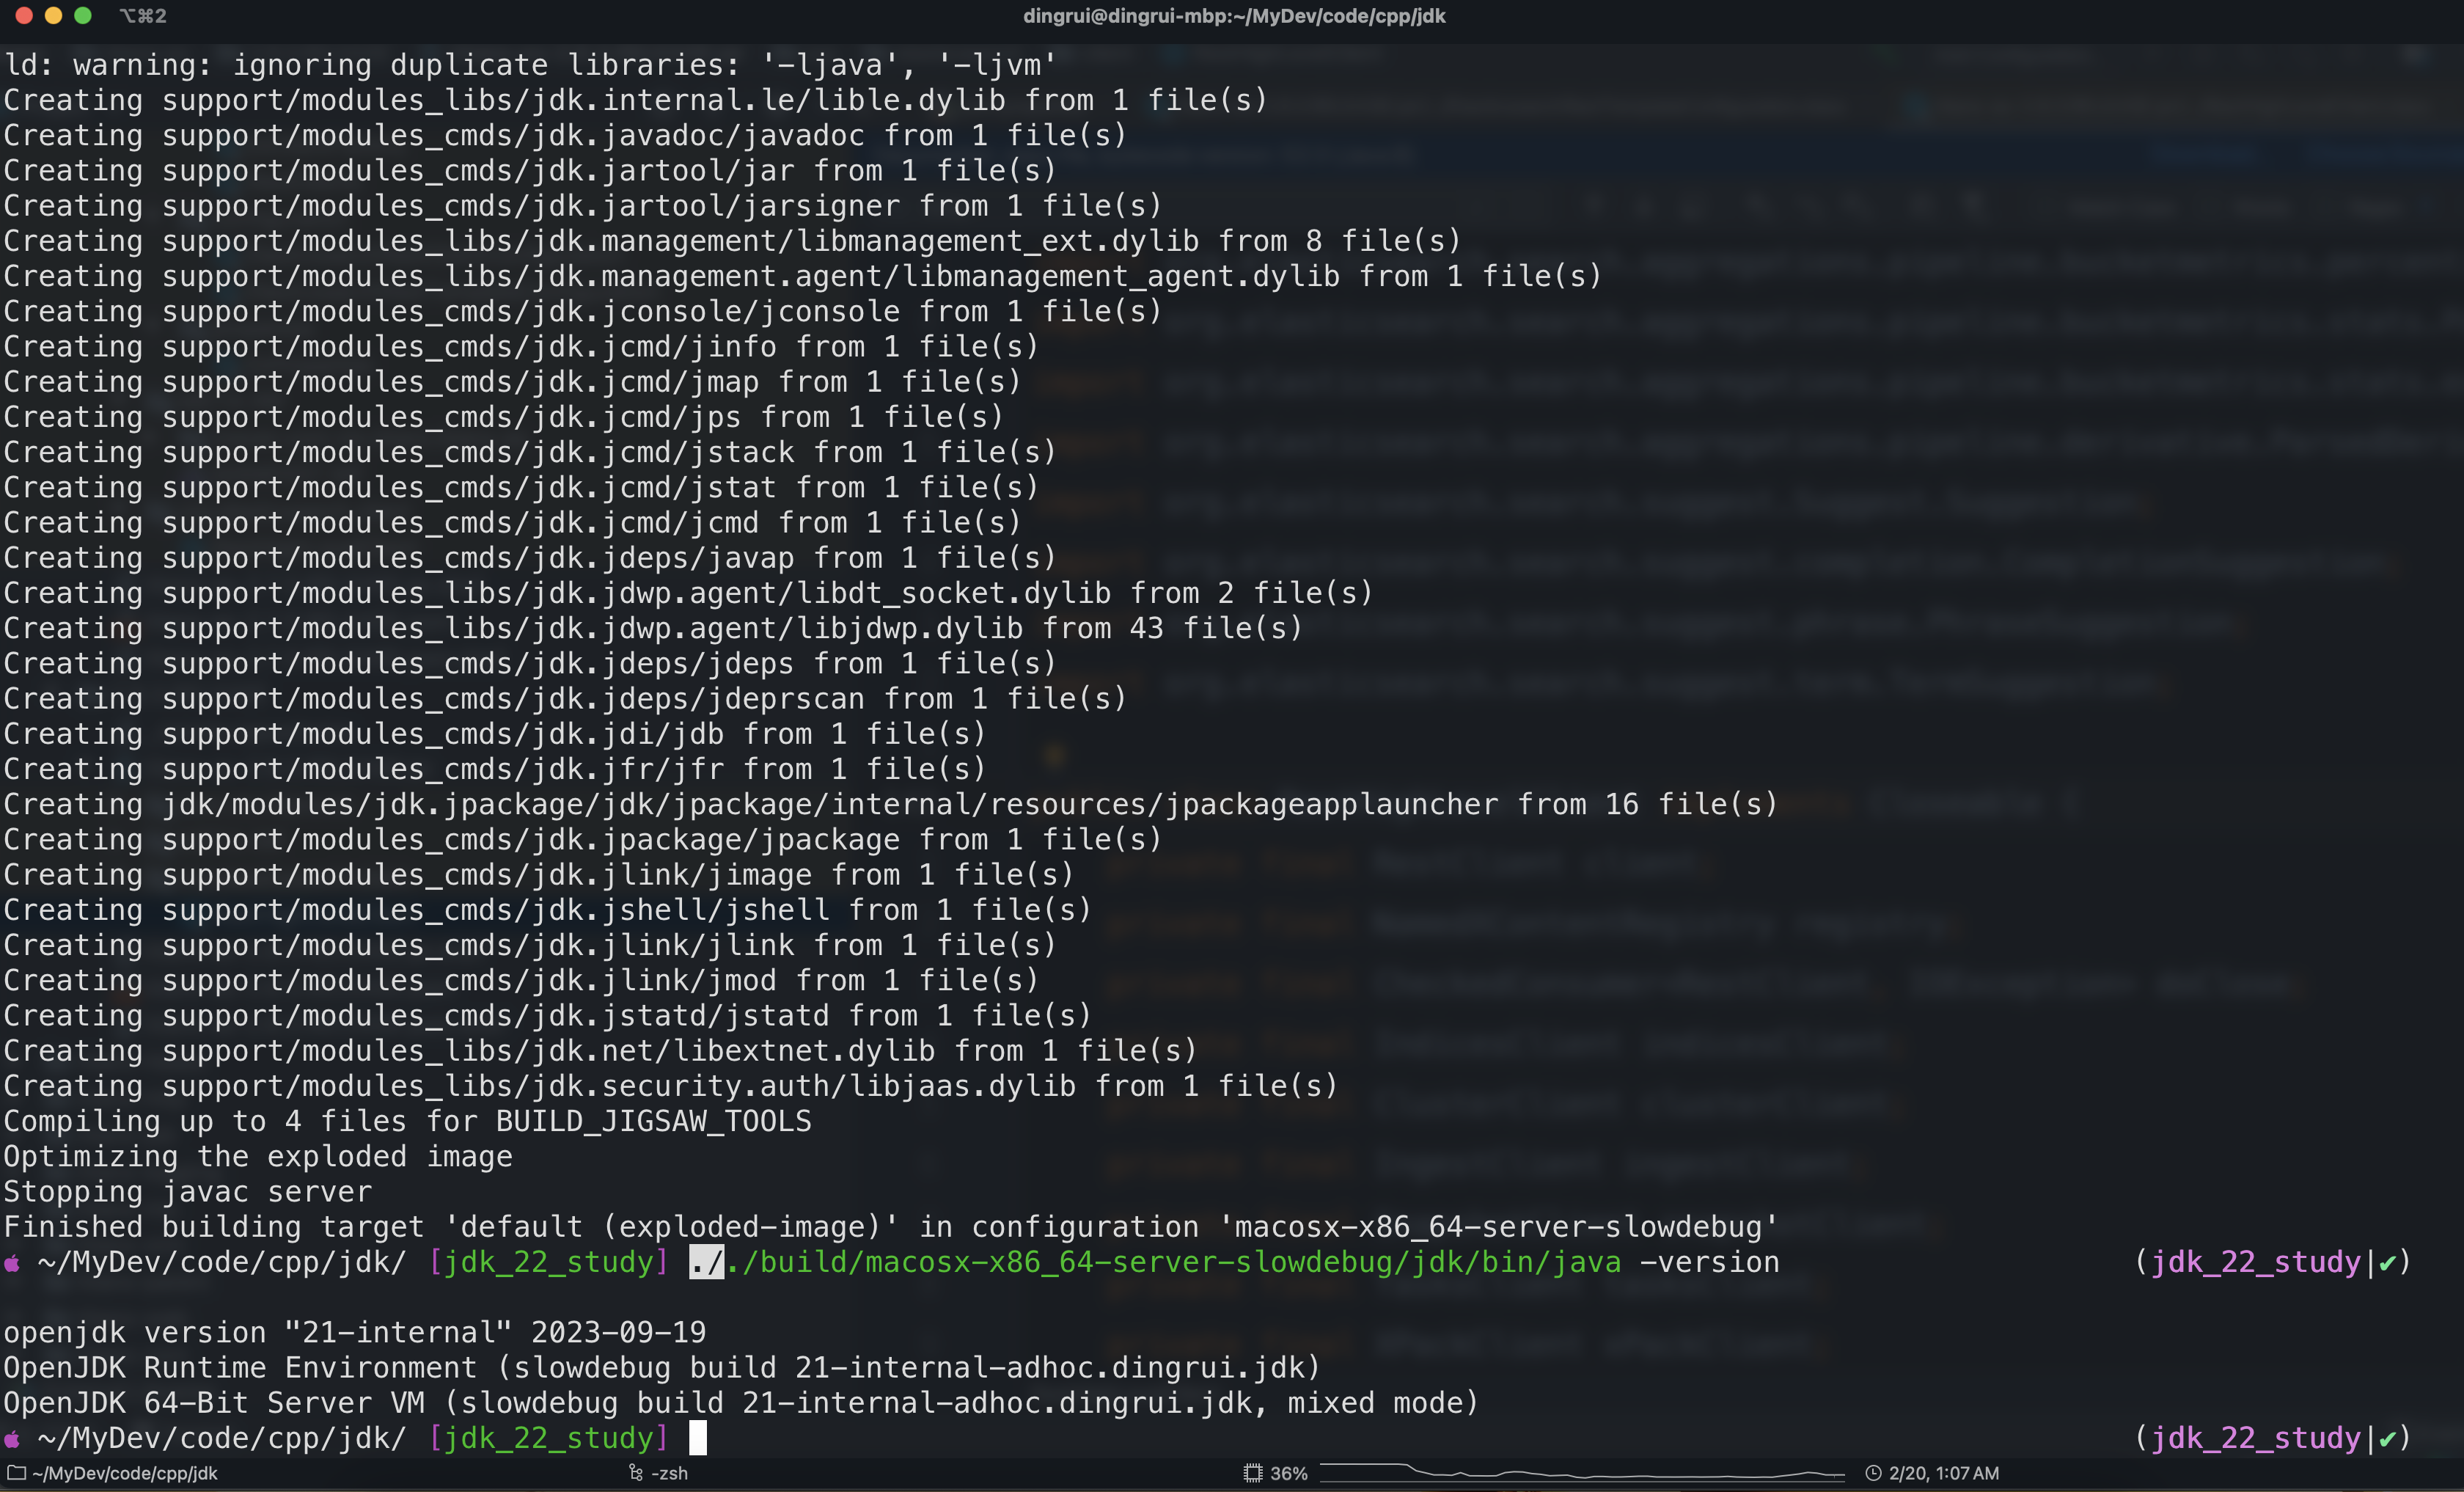Click the libmanagement_agent.dylib output line
Image resolution: width=2464 pixels, height=1492 pixels.
tap(803, 276)
